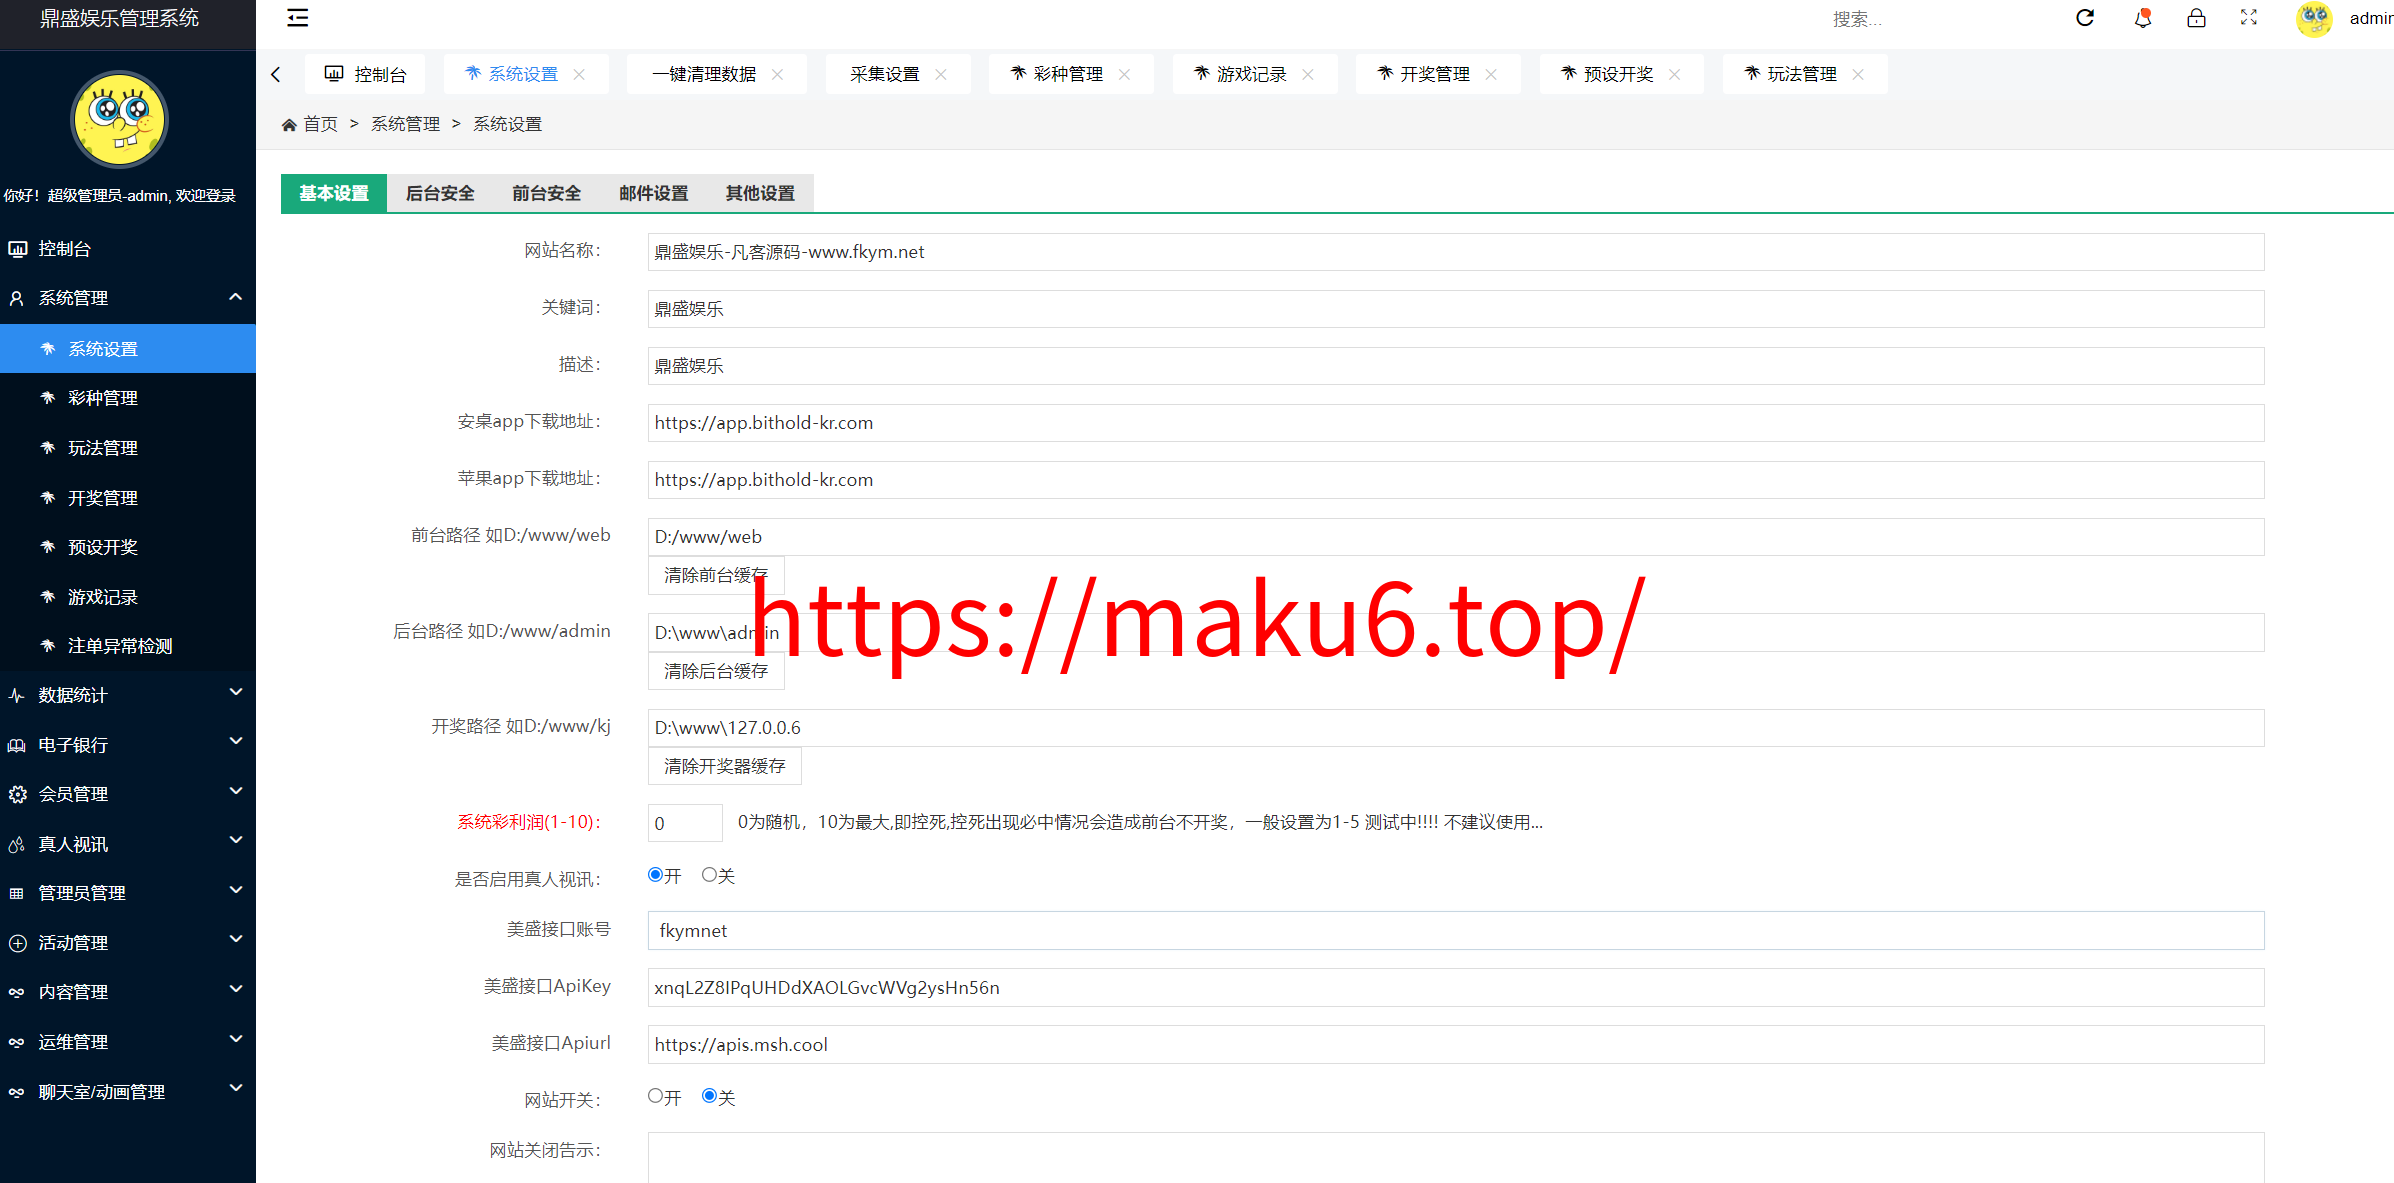Expand the 活动管理 sidebar menu
Screen dimensions: 2394x1183
[128, 943]
